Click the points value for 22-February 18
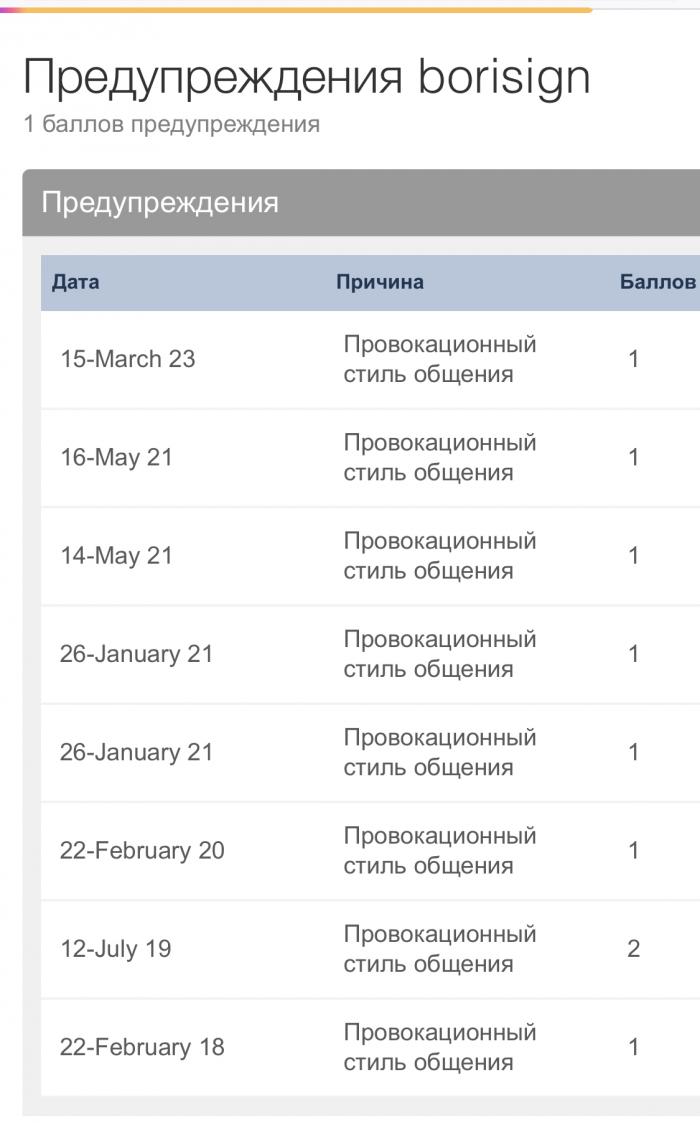The image size is (700, 1123). (633, 1047)
